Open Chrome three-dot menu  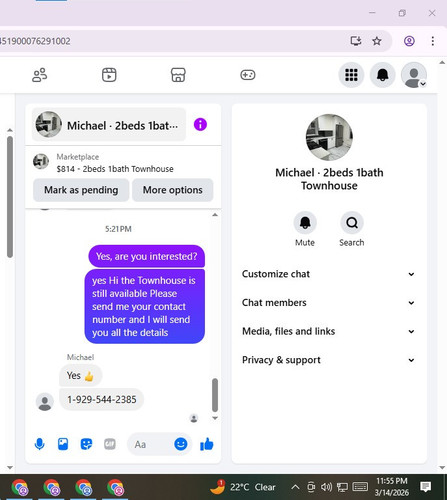433,41
